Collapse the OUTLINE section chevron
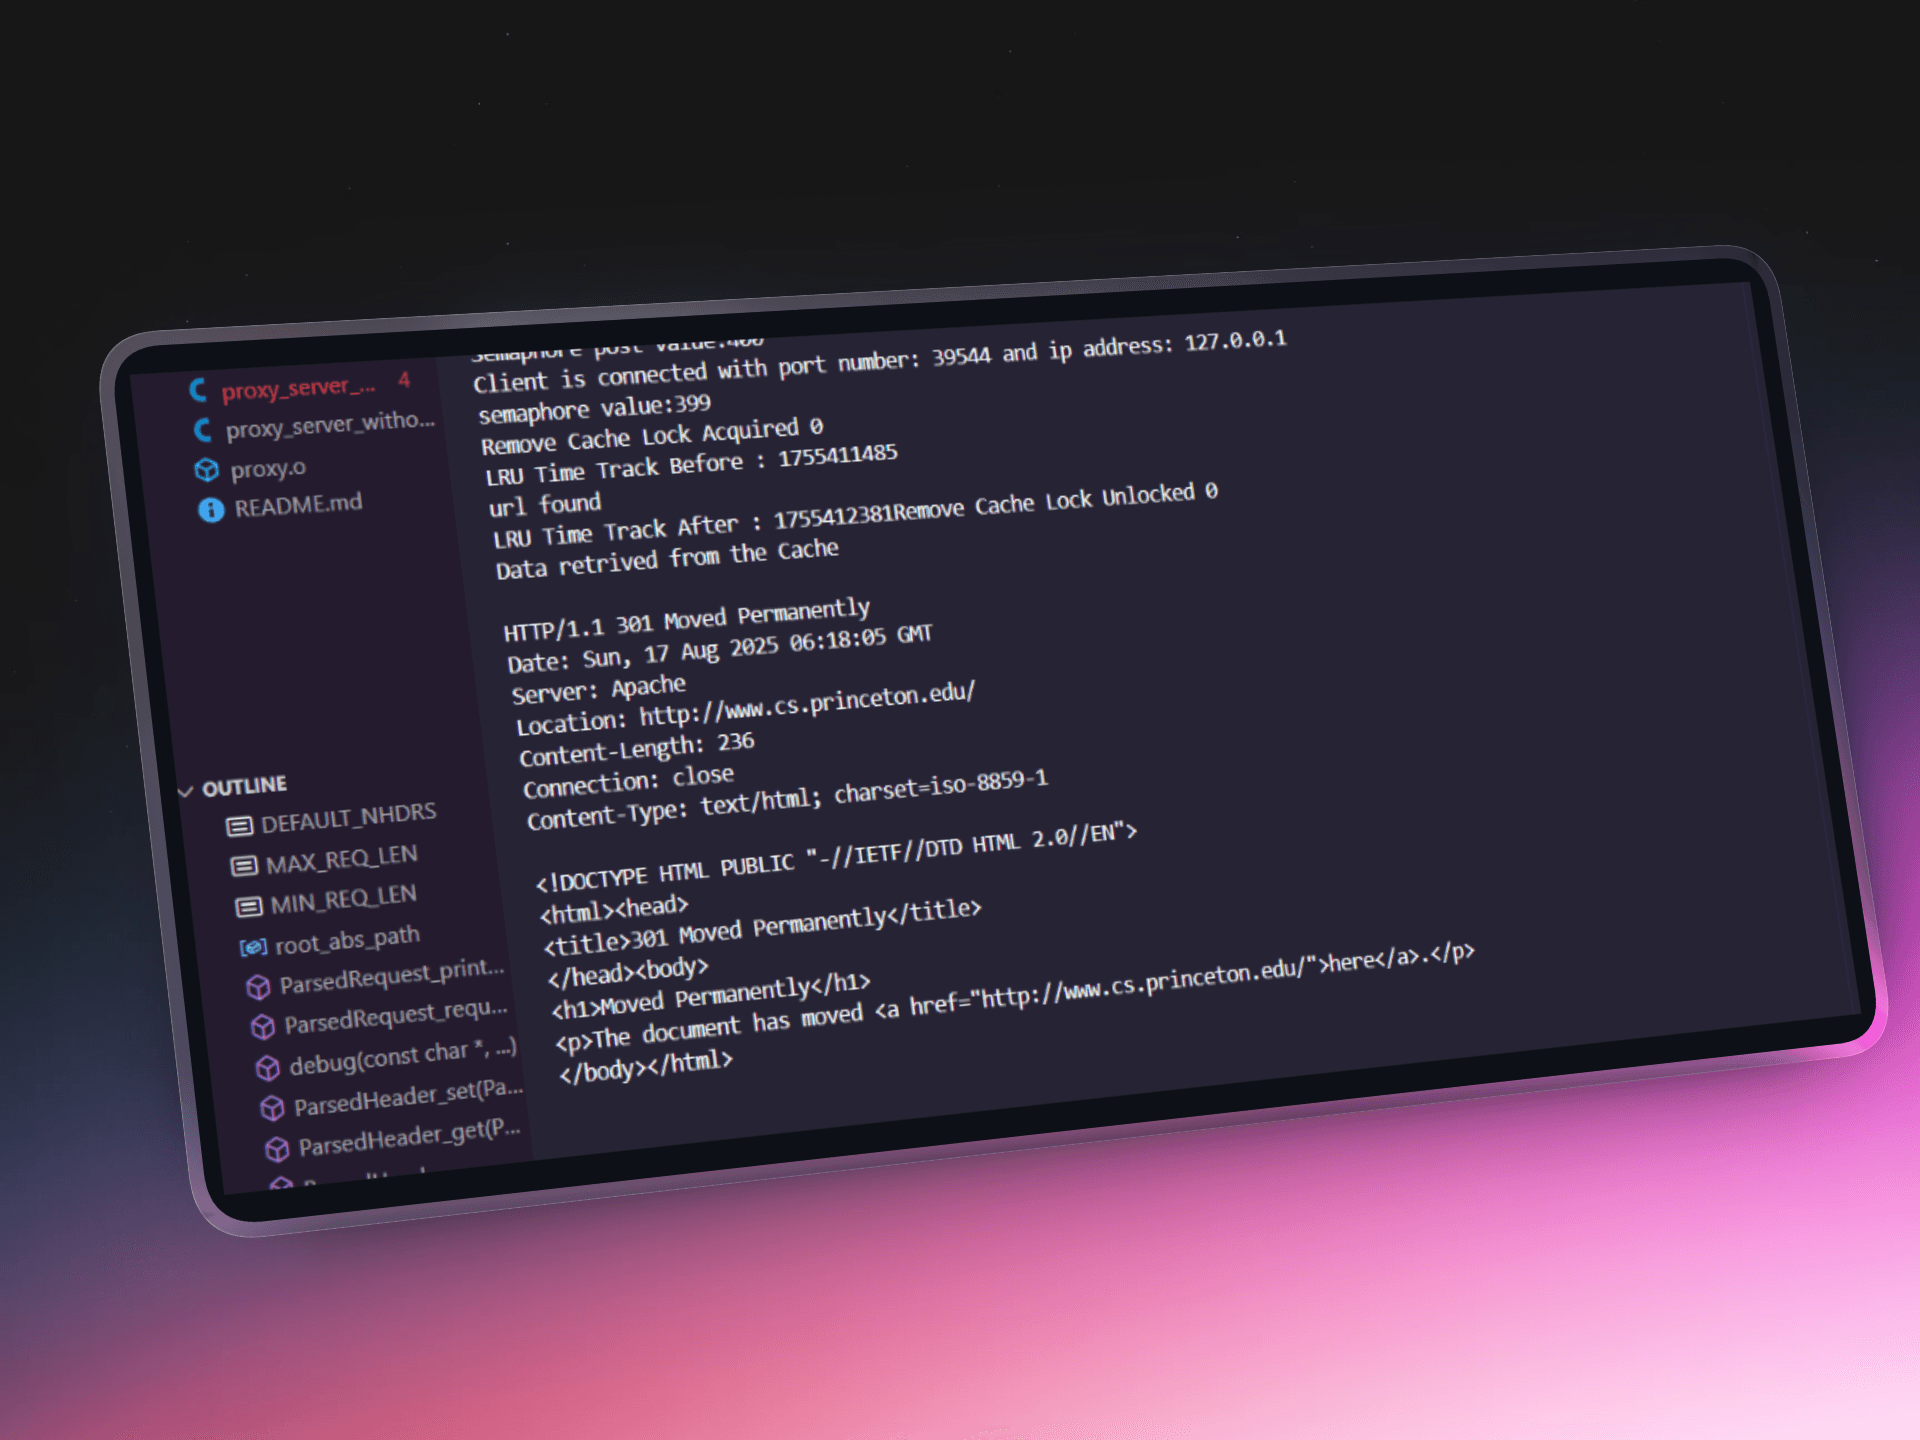This screenshot has height=1440, width=1920. click(x=185, y=792)
